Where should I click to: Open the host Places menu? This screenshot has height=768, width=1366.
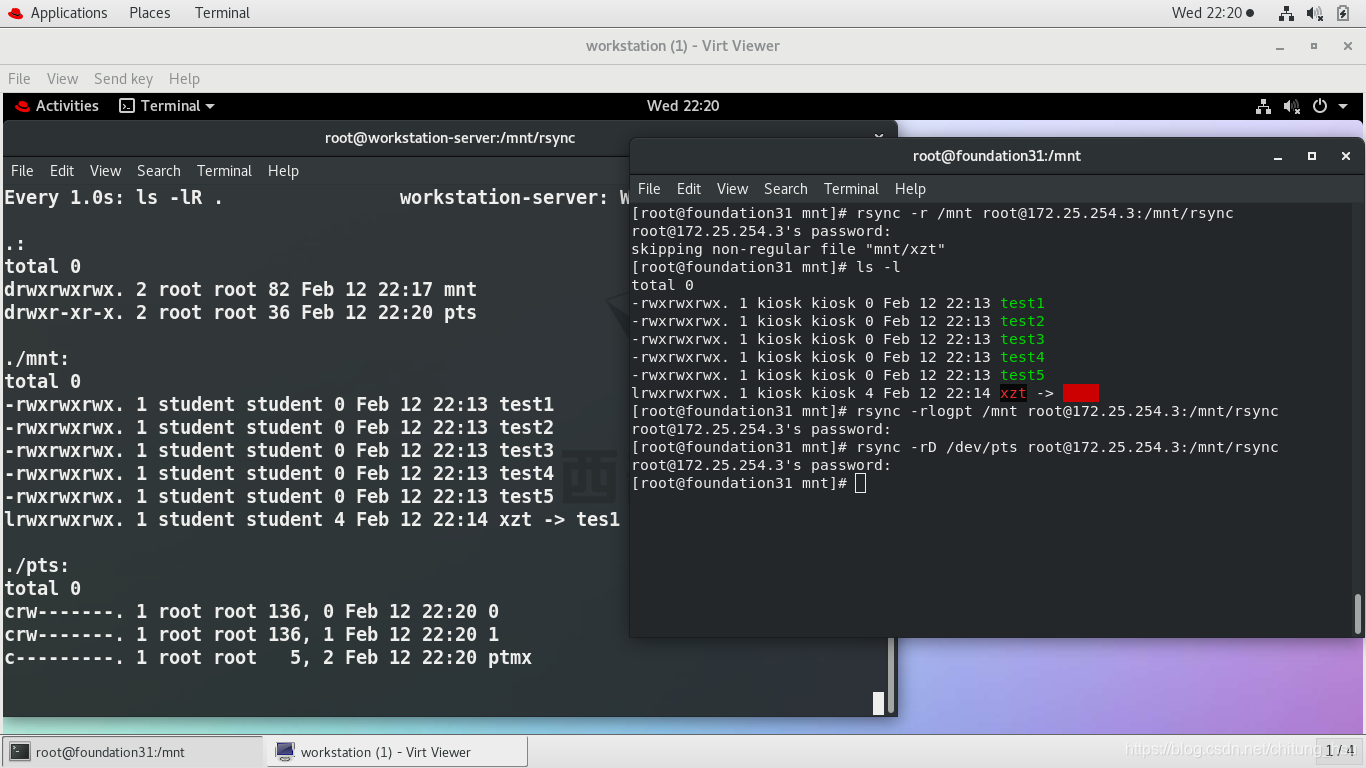point(149,13)
